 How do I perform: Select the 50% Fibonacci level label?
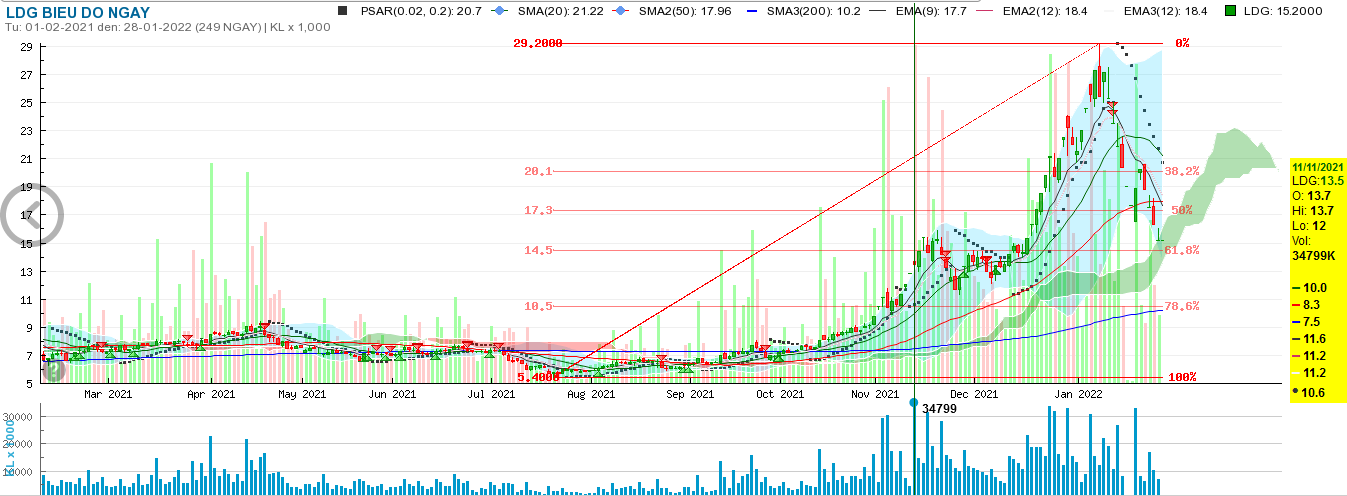pyautogui.click(x=1182, y=211)
